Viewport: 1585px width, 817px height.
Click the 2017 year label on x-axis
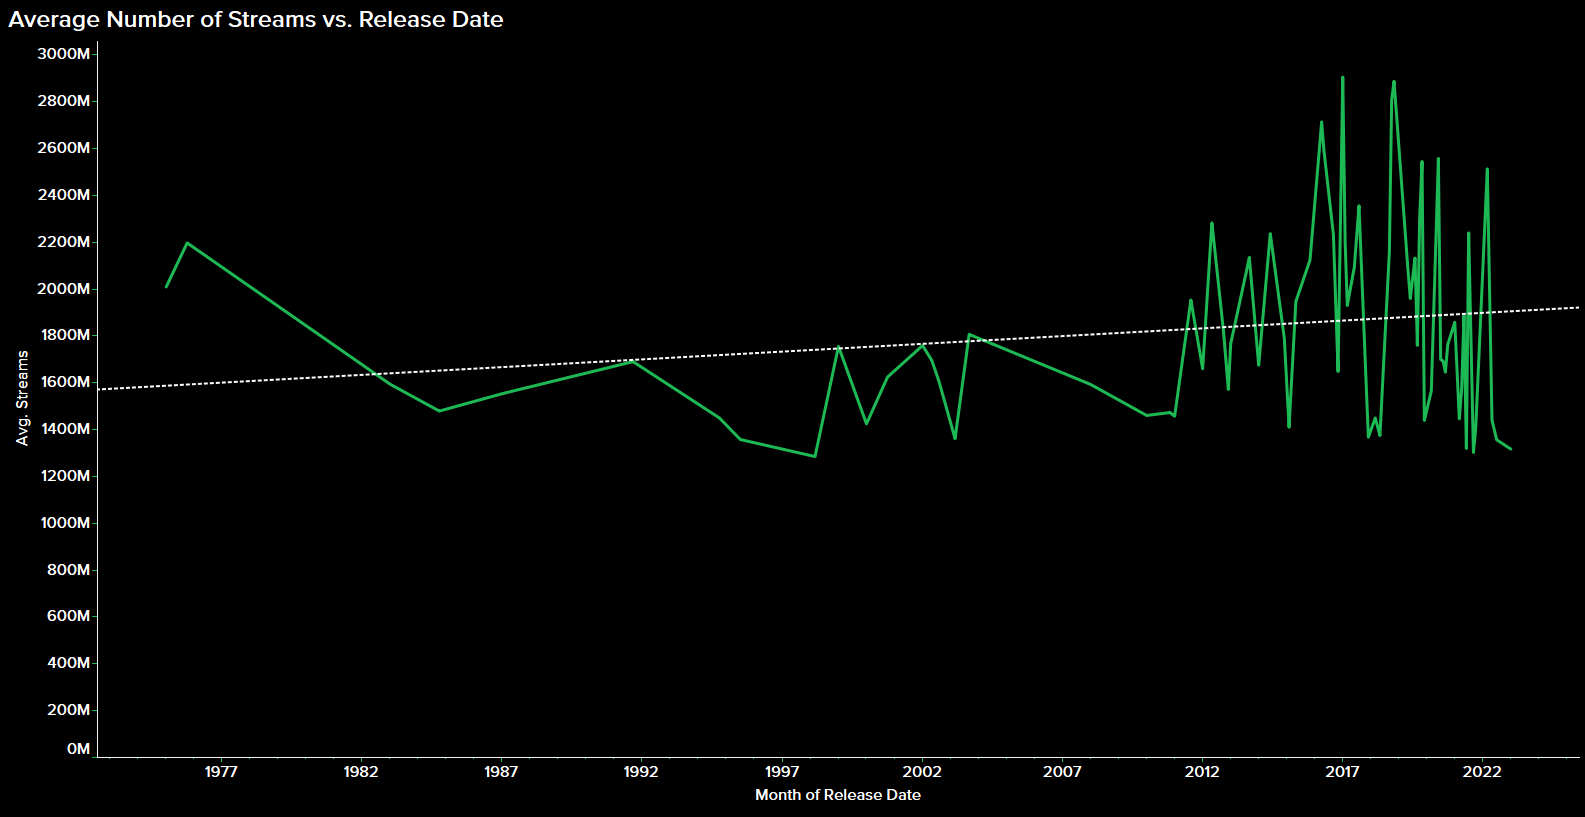pos(1342,772)
